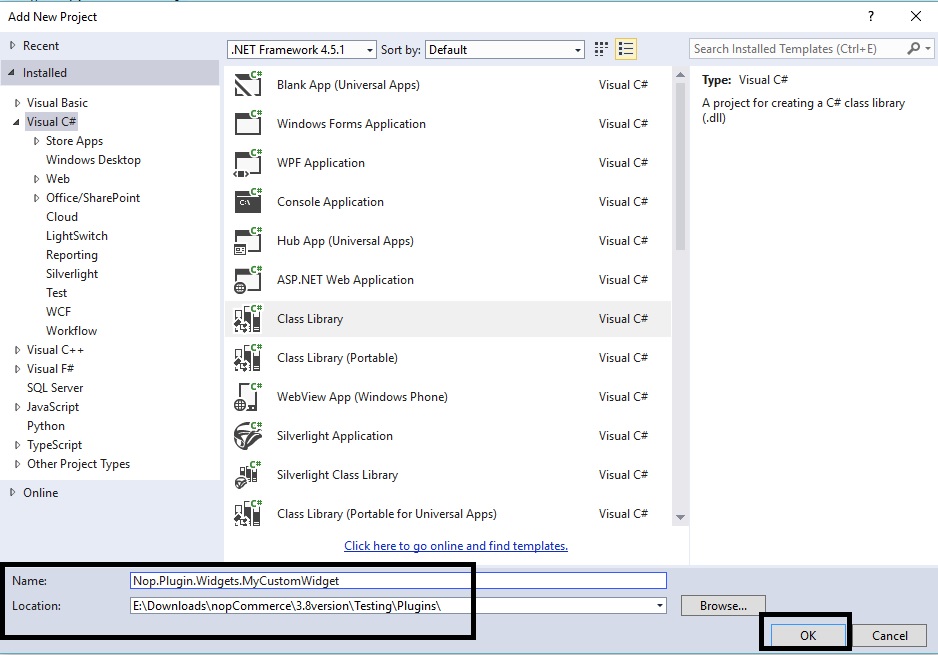Open the Sort by dropdown
Screen dimensions: 938x655
coord(577,50)
